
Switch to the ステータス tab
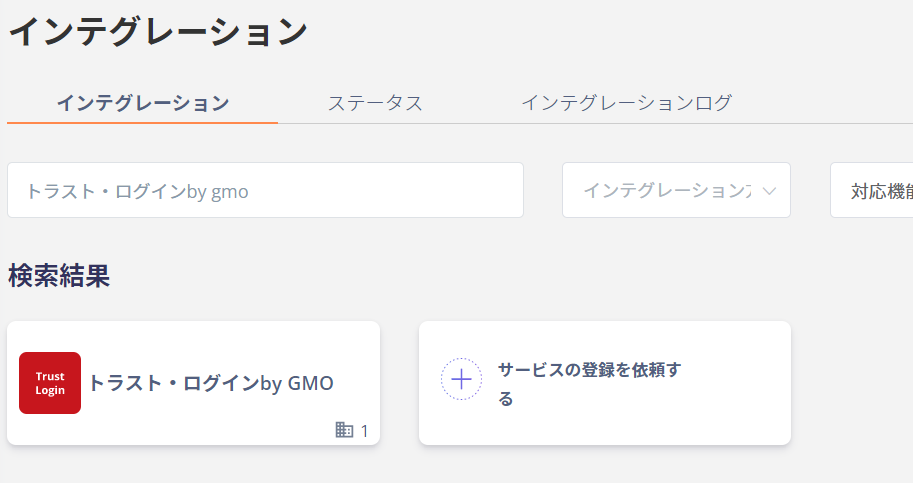click(x=375, y=103)
